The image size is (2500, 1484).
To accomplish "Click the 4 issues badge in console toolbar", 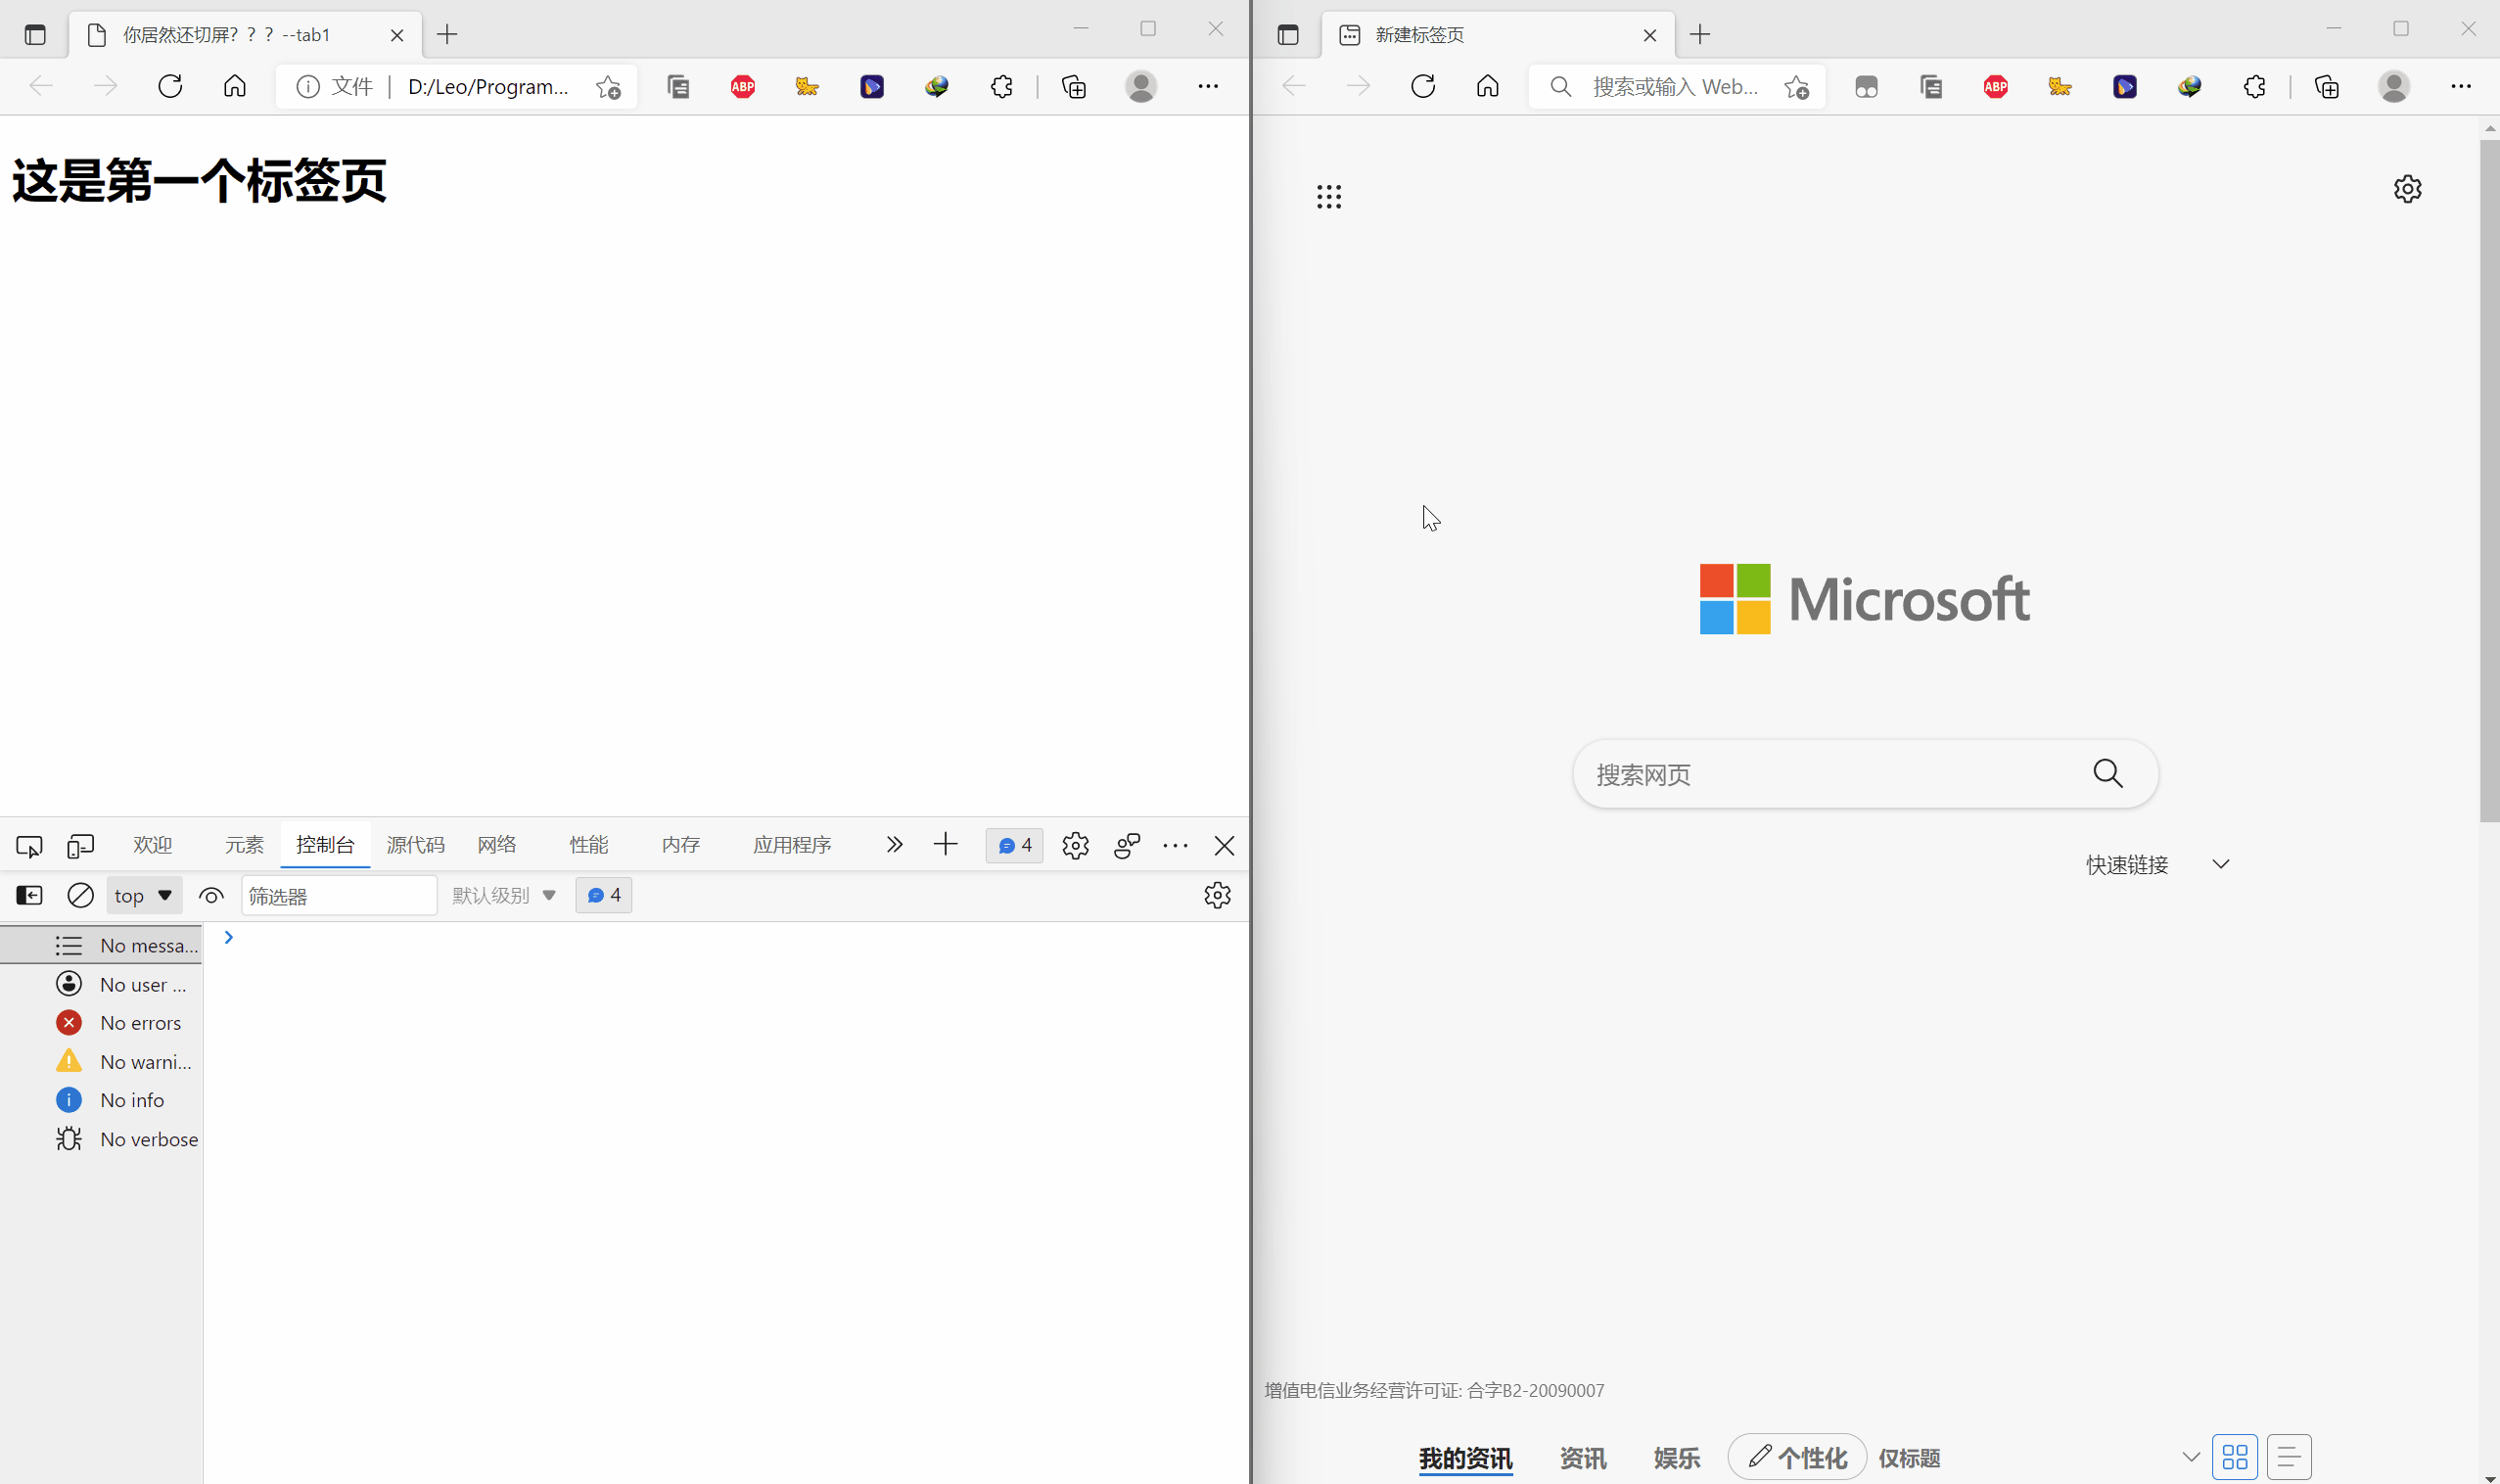I will [603, 895].
